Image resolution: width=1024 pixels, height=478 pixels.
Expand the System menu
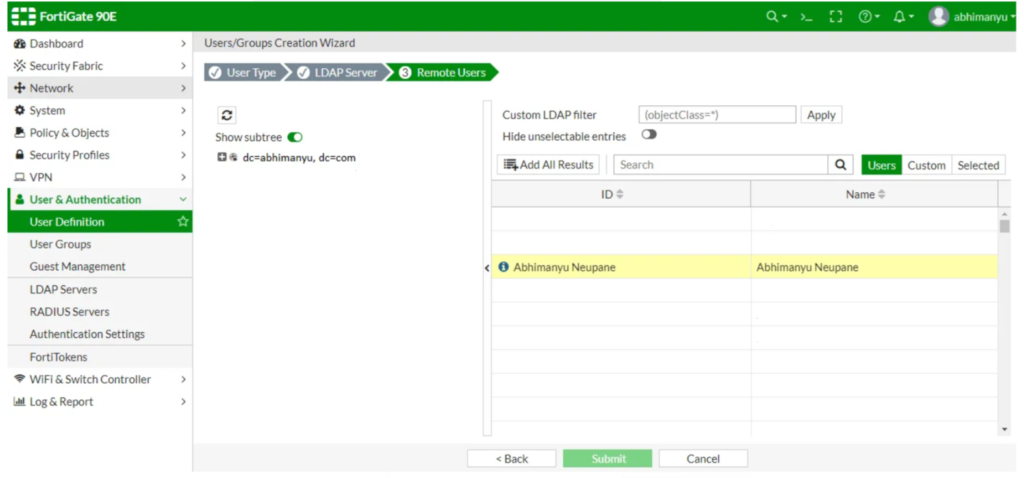click(100, 110)
